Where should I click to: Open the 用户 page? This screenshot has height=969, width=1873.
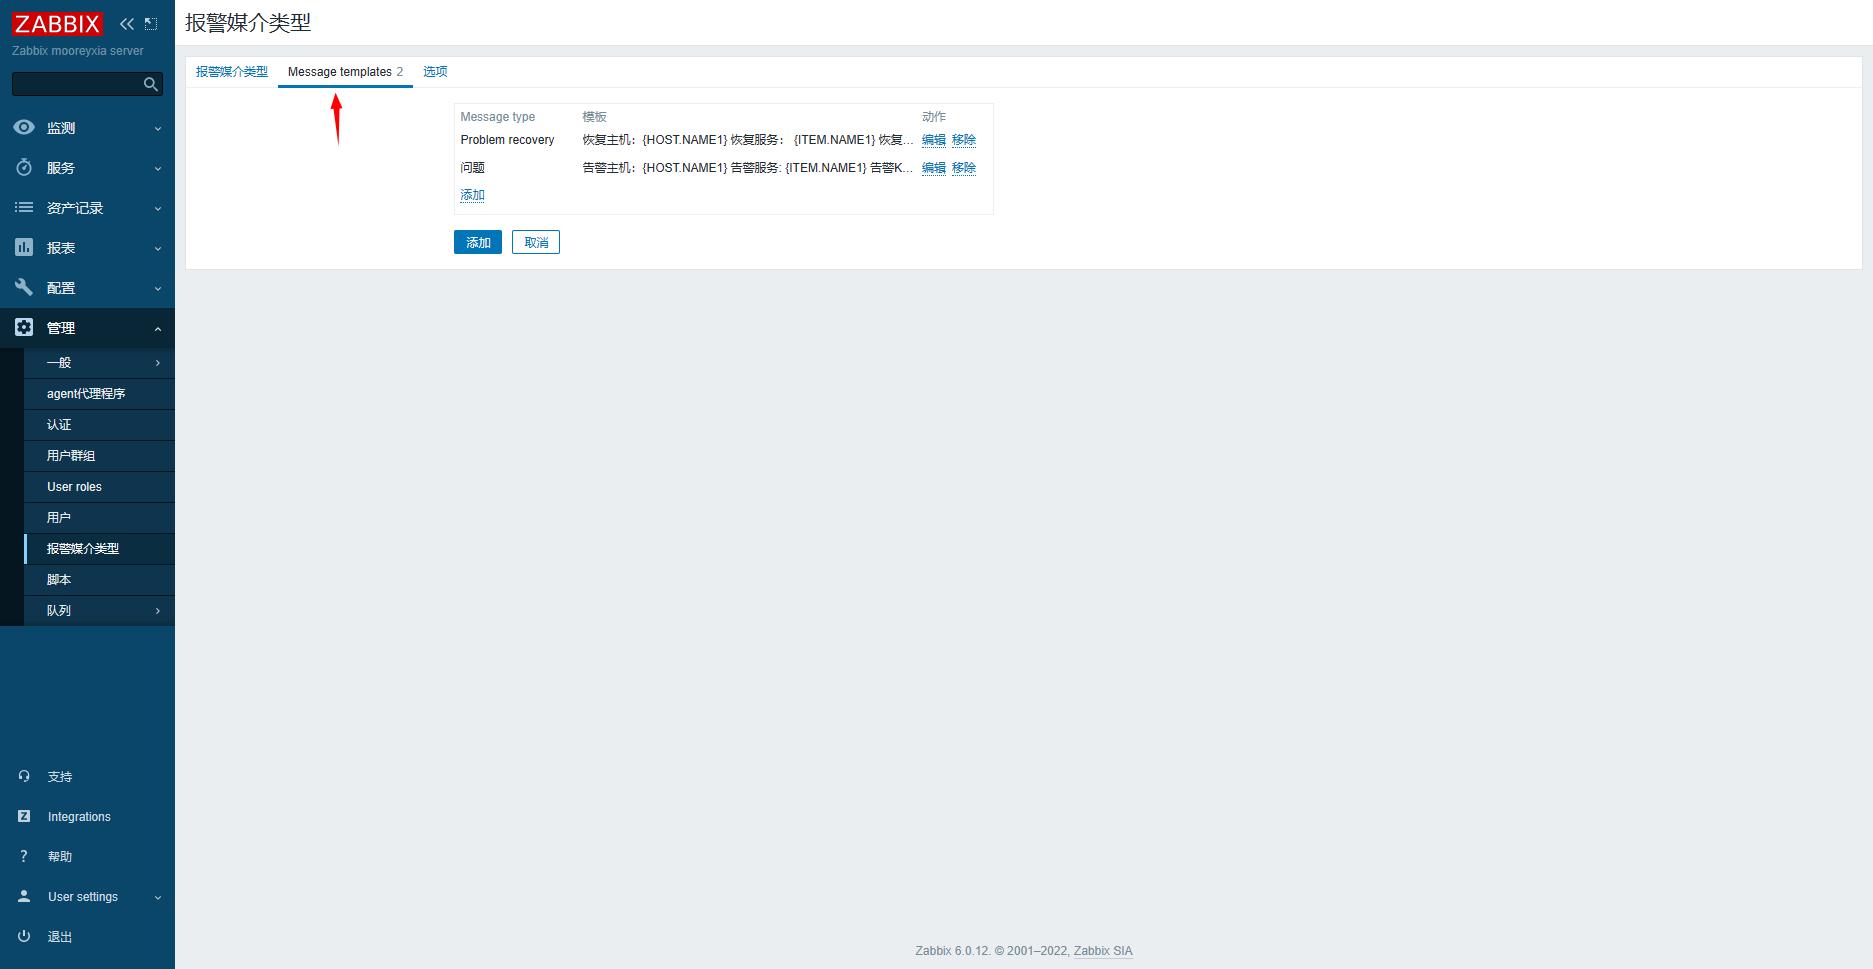pyautogui.click(x=99, y=518)
